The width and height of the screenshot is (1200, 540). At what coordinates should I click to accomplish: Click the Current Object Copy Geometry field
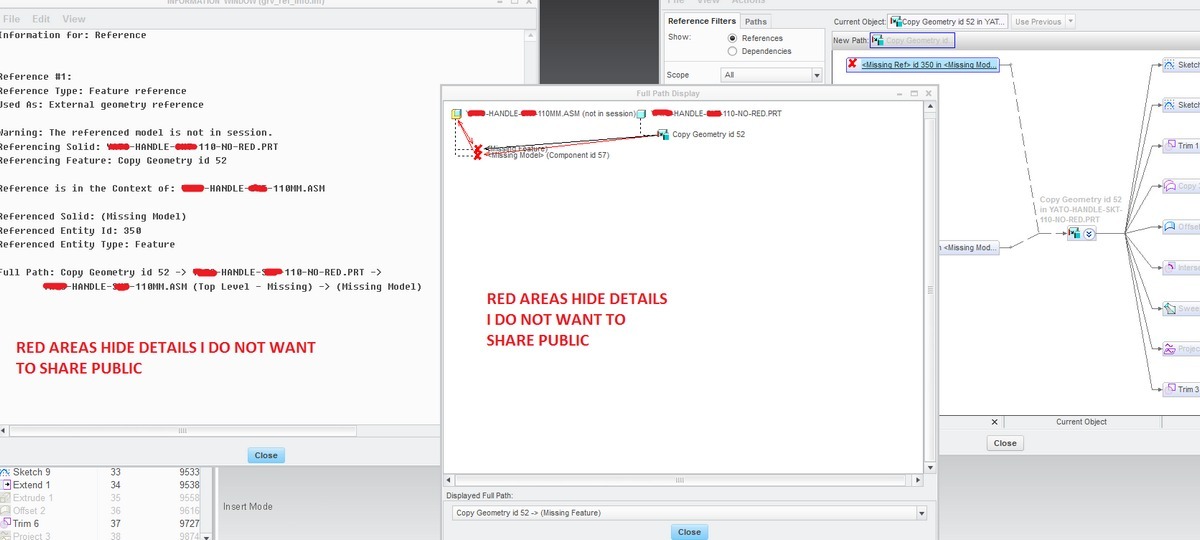(x=948, y=21)
